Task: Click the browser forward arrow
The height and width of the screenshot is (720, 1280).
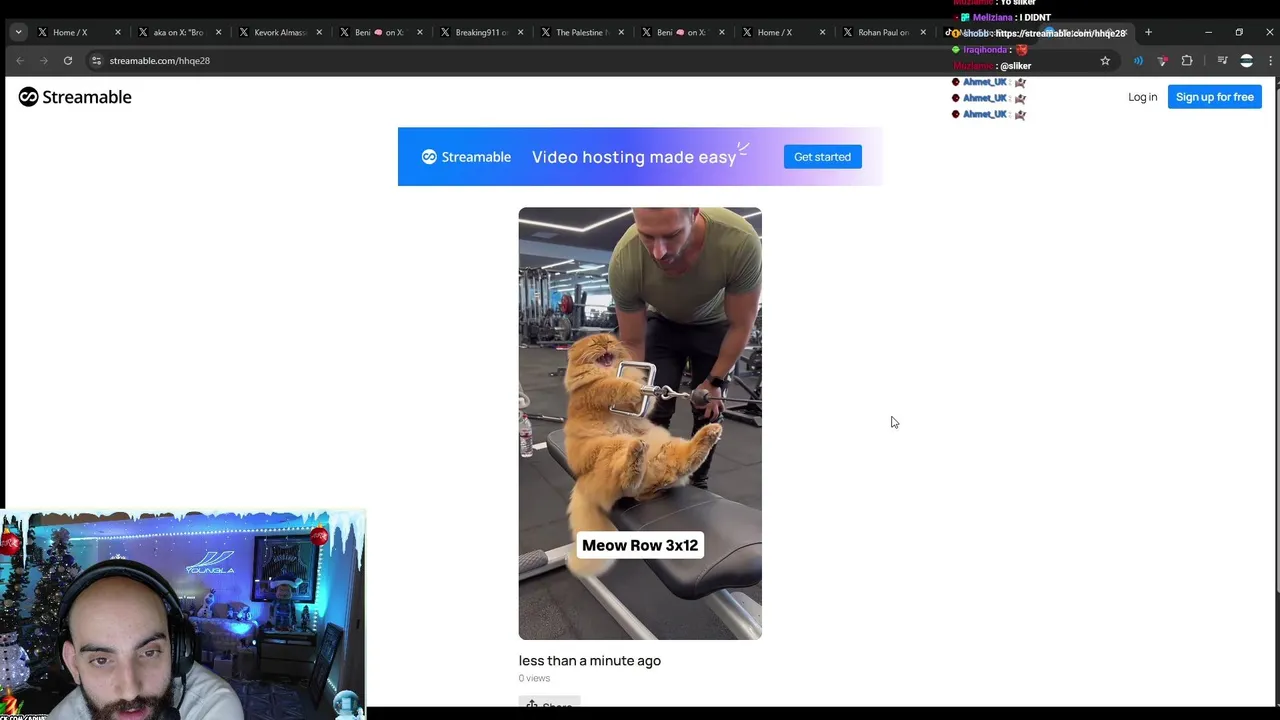Action: tap(44, 61)
